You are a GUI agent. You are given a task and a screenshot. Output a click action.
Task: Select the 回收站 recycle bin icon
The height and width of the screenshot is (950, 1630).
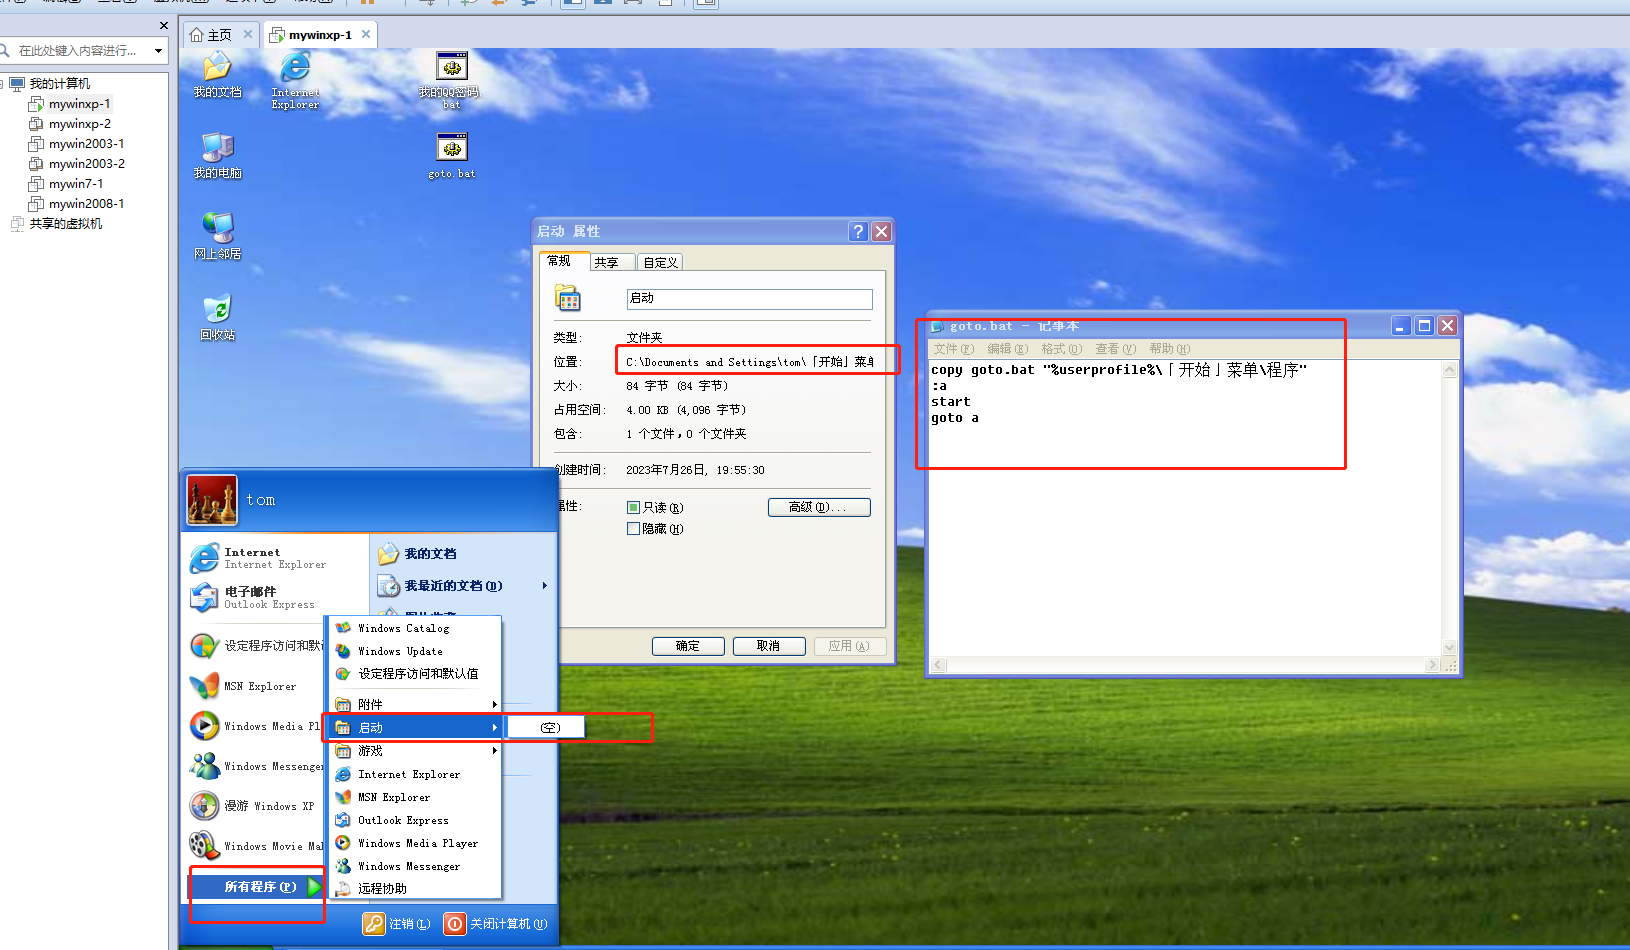(217, 318)
